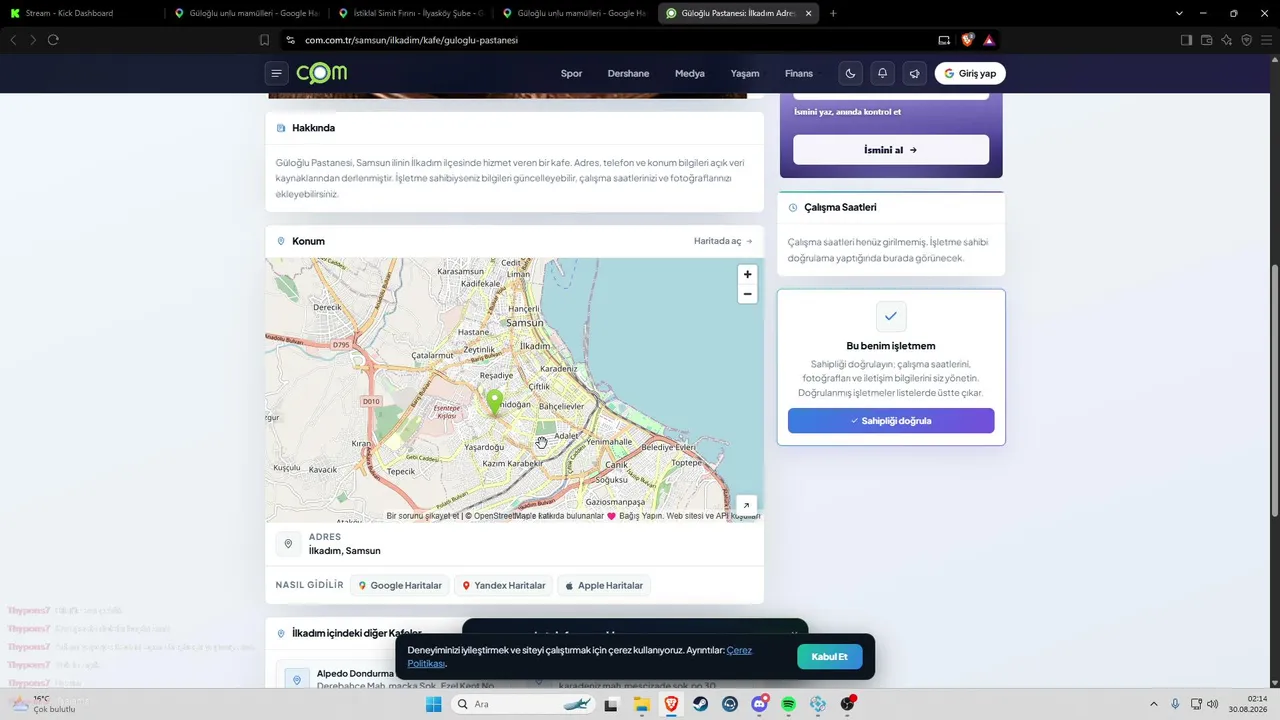
Task: Open OBS Studio from the taskbar
Action: coord(847,704)
